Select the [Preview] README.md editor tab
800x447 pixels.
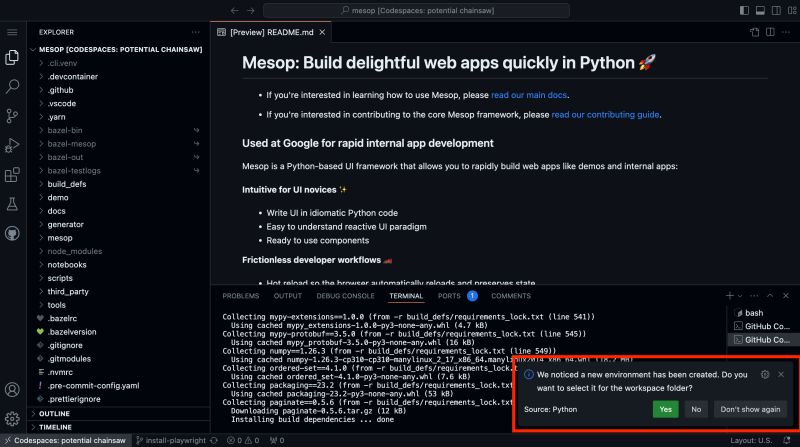pyautogui.click(x=271, y=32)
